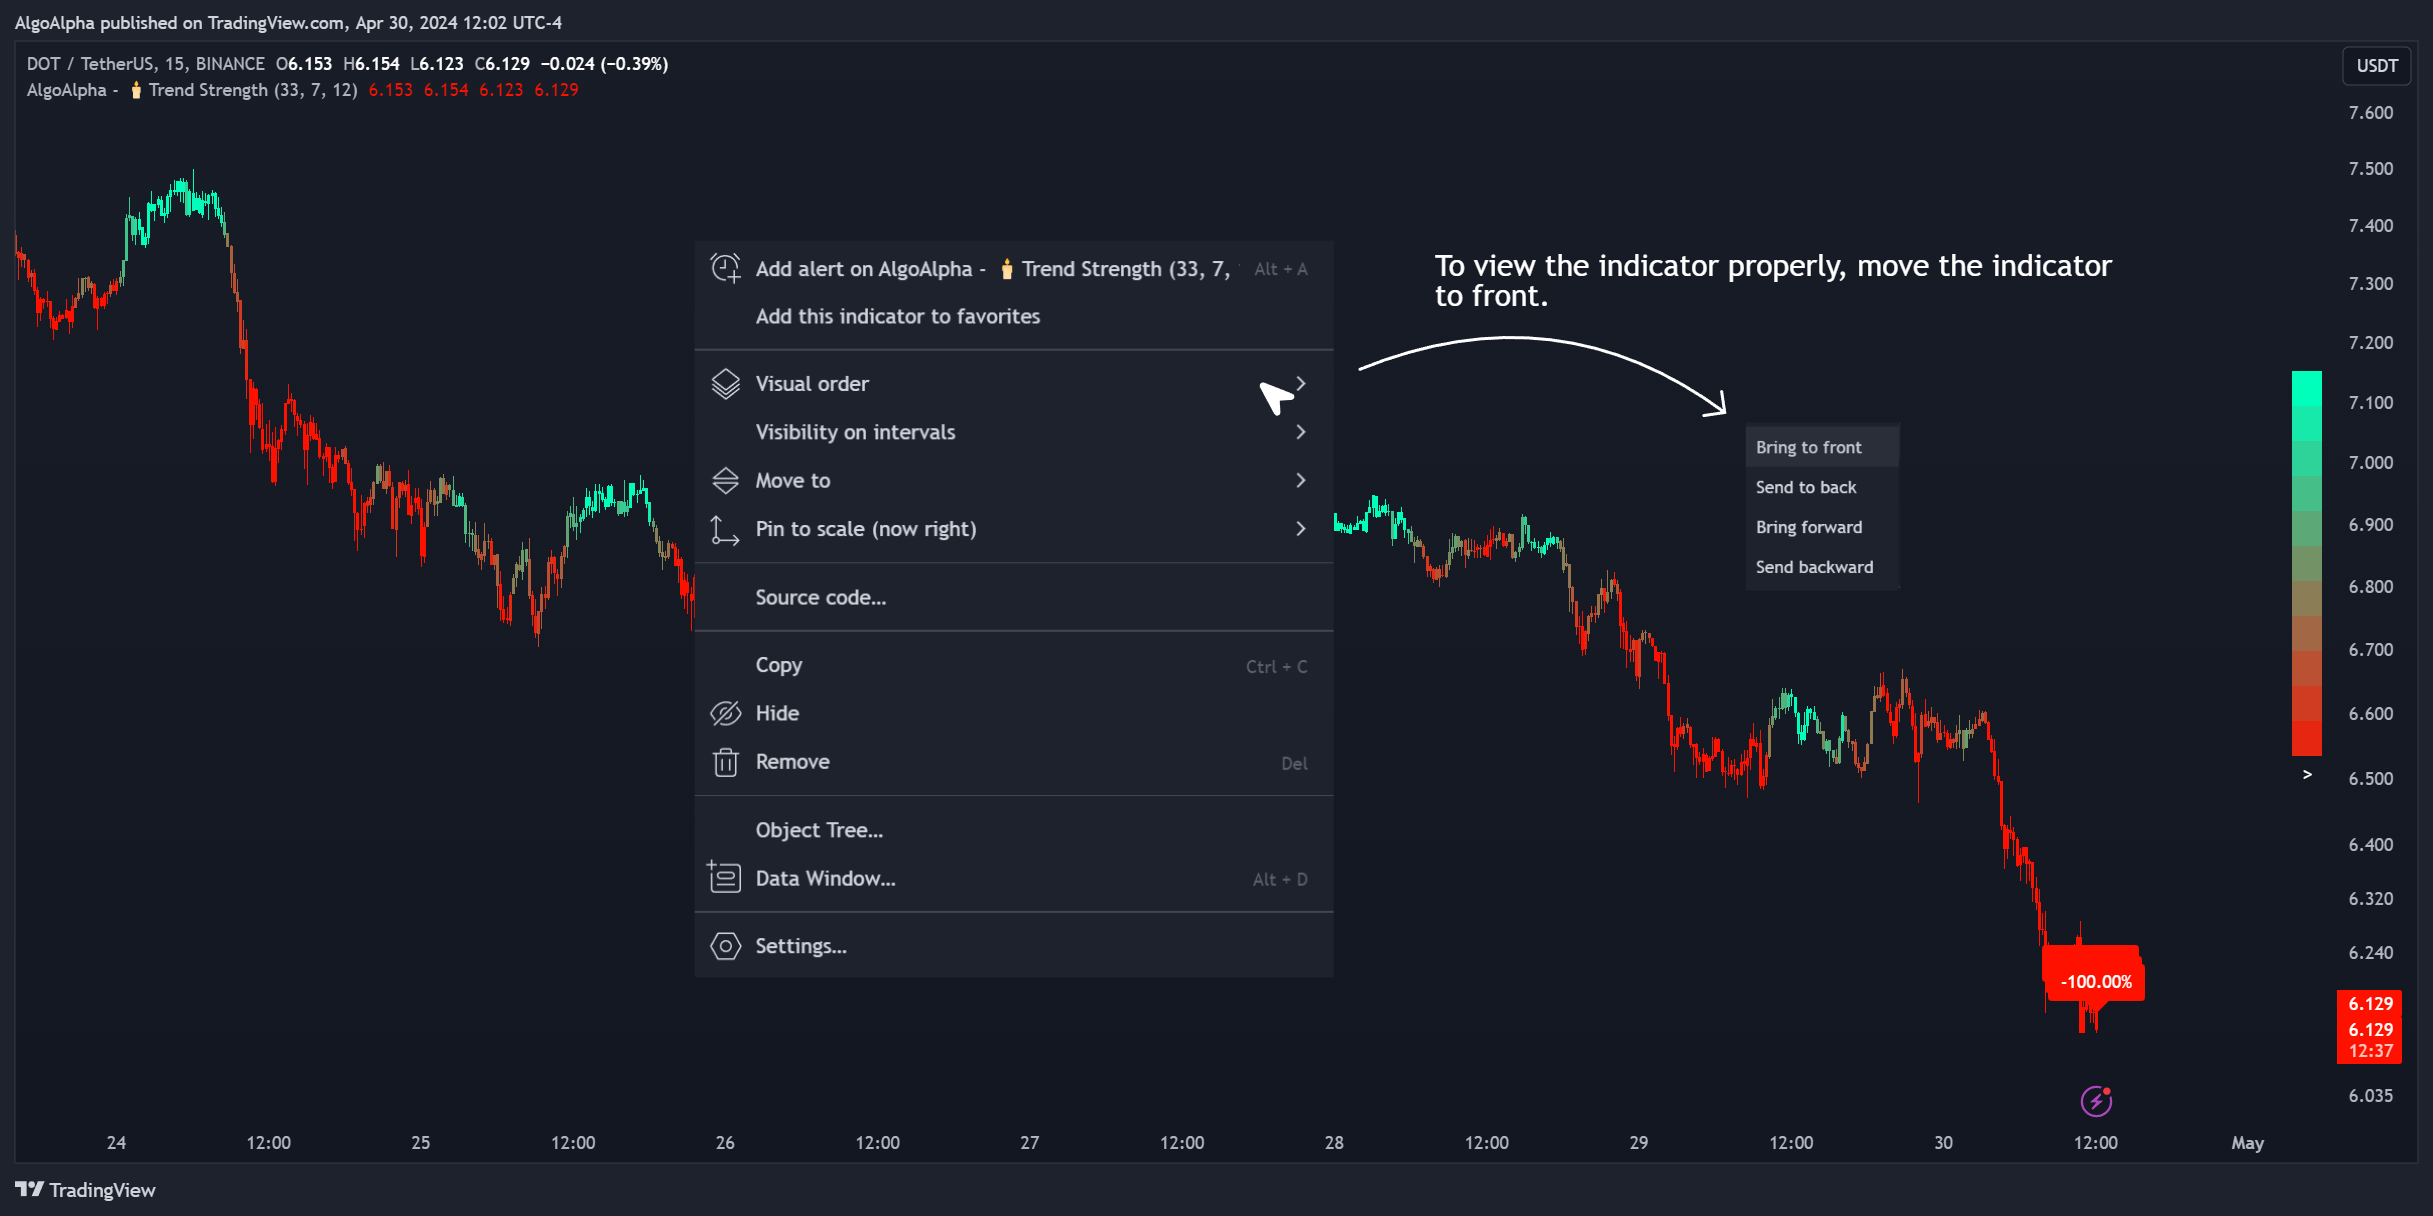The image size is (2433, 1216).
Task: Select Add alert on AlgoAlpha Trend Strength
Action: 1013,268
